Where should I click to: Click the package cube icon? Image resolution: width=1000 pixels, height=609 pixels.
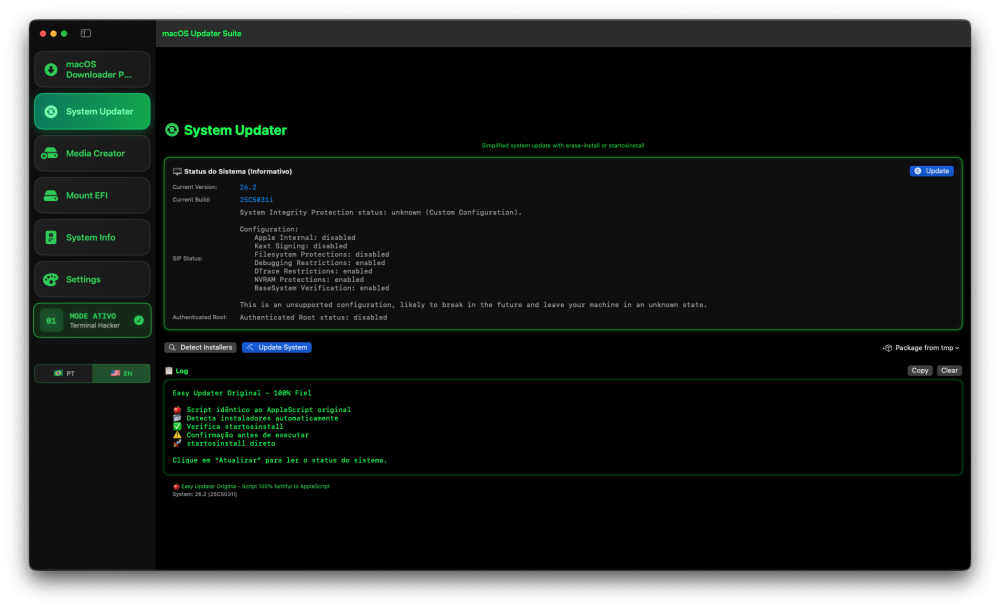(x=887, y=348)
